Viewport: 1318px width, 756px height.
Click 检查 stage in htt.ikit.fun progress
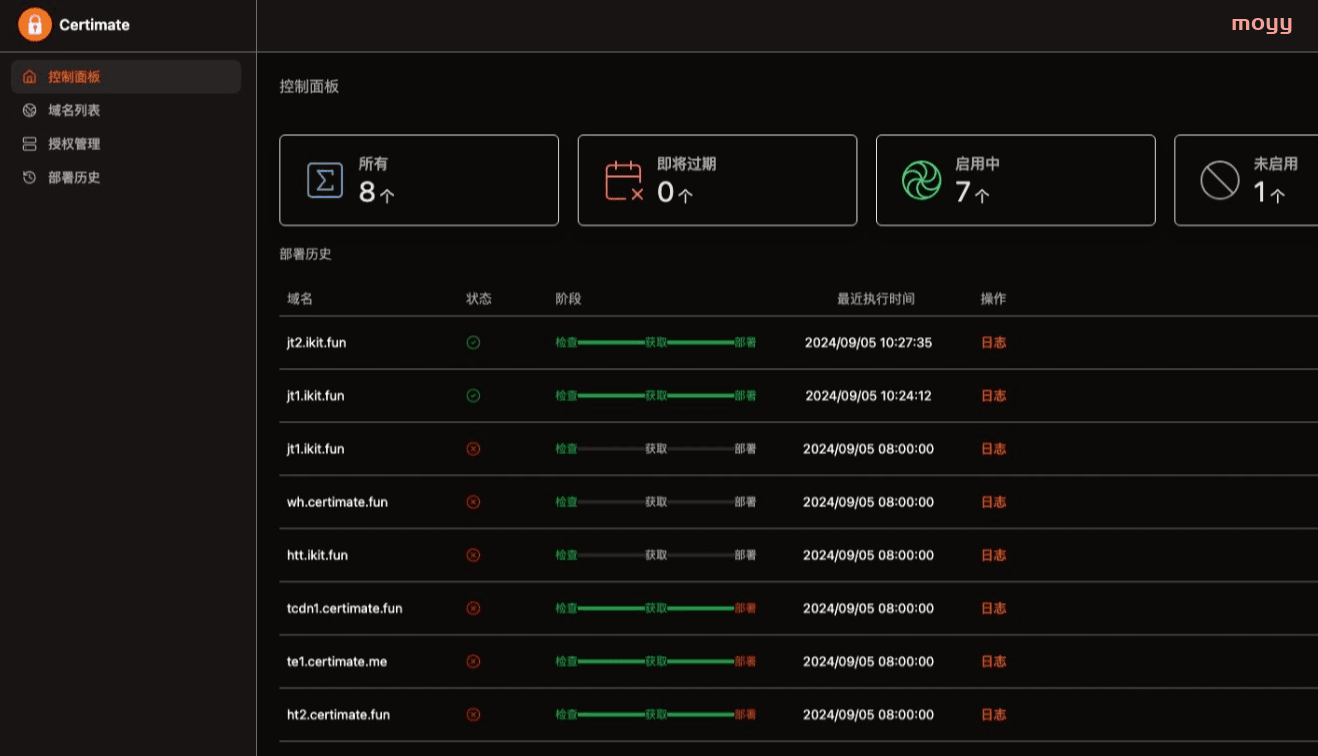tap(566, 555)
